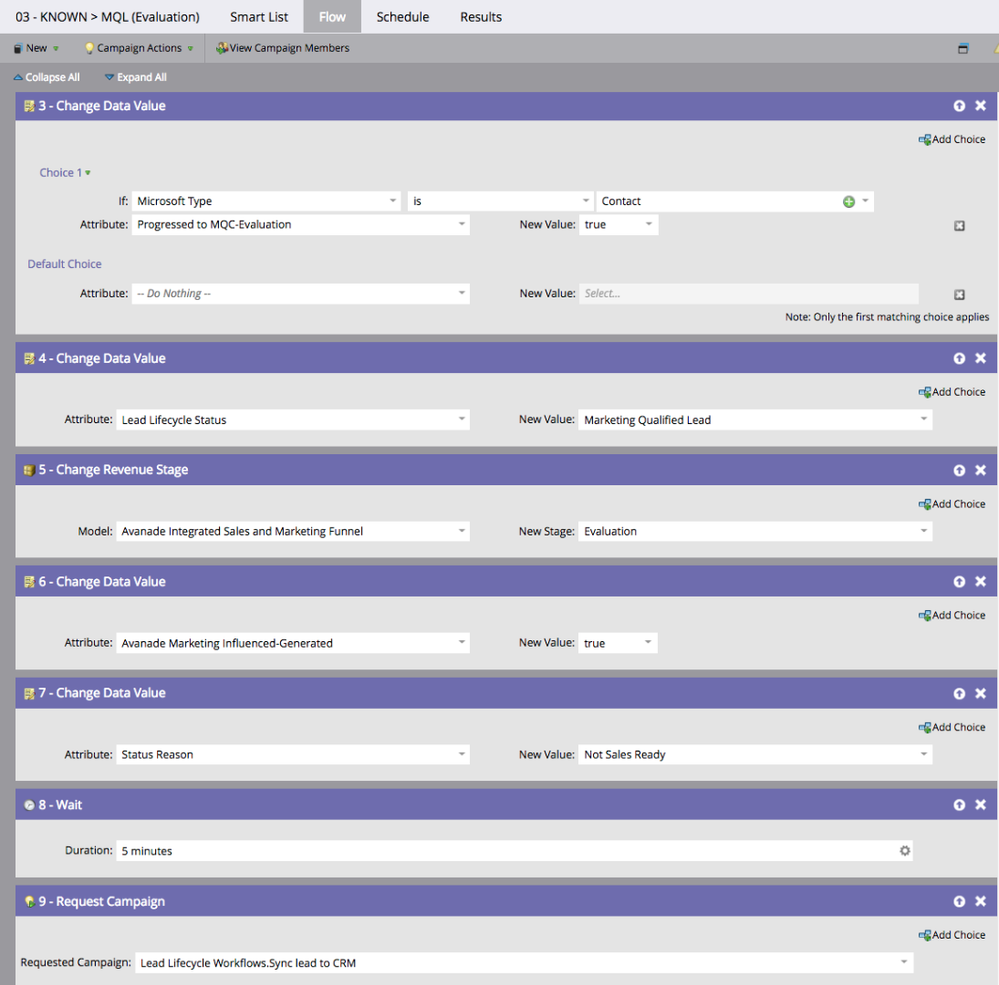Delete step 5 Change Revenue Stage
The height and width of the screenshot is (985, 999).
point(980,470)
